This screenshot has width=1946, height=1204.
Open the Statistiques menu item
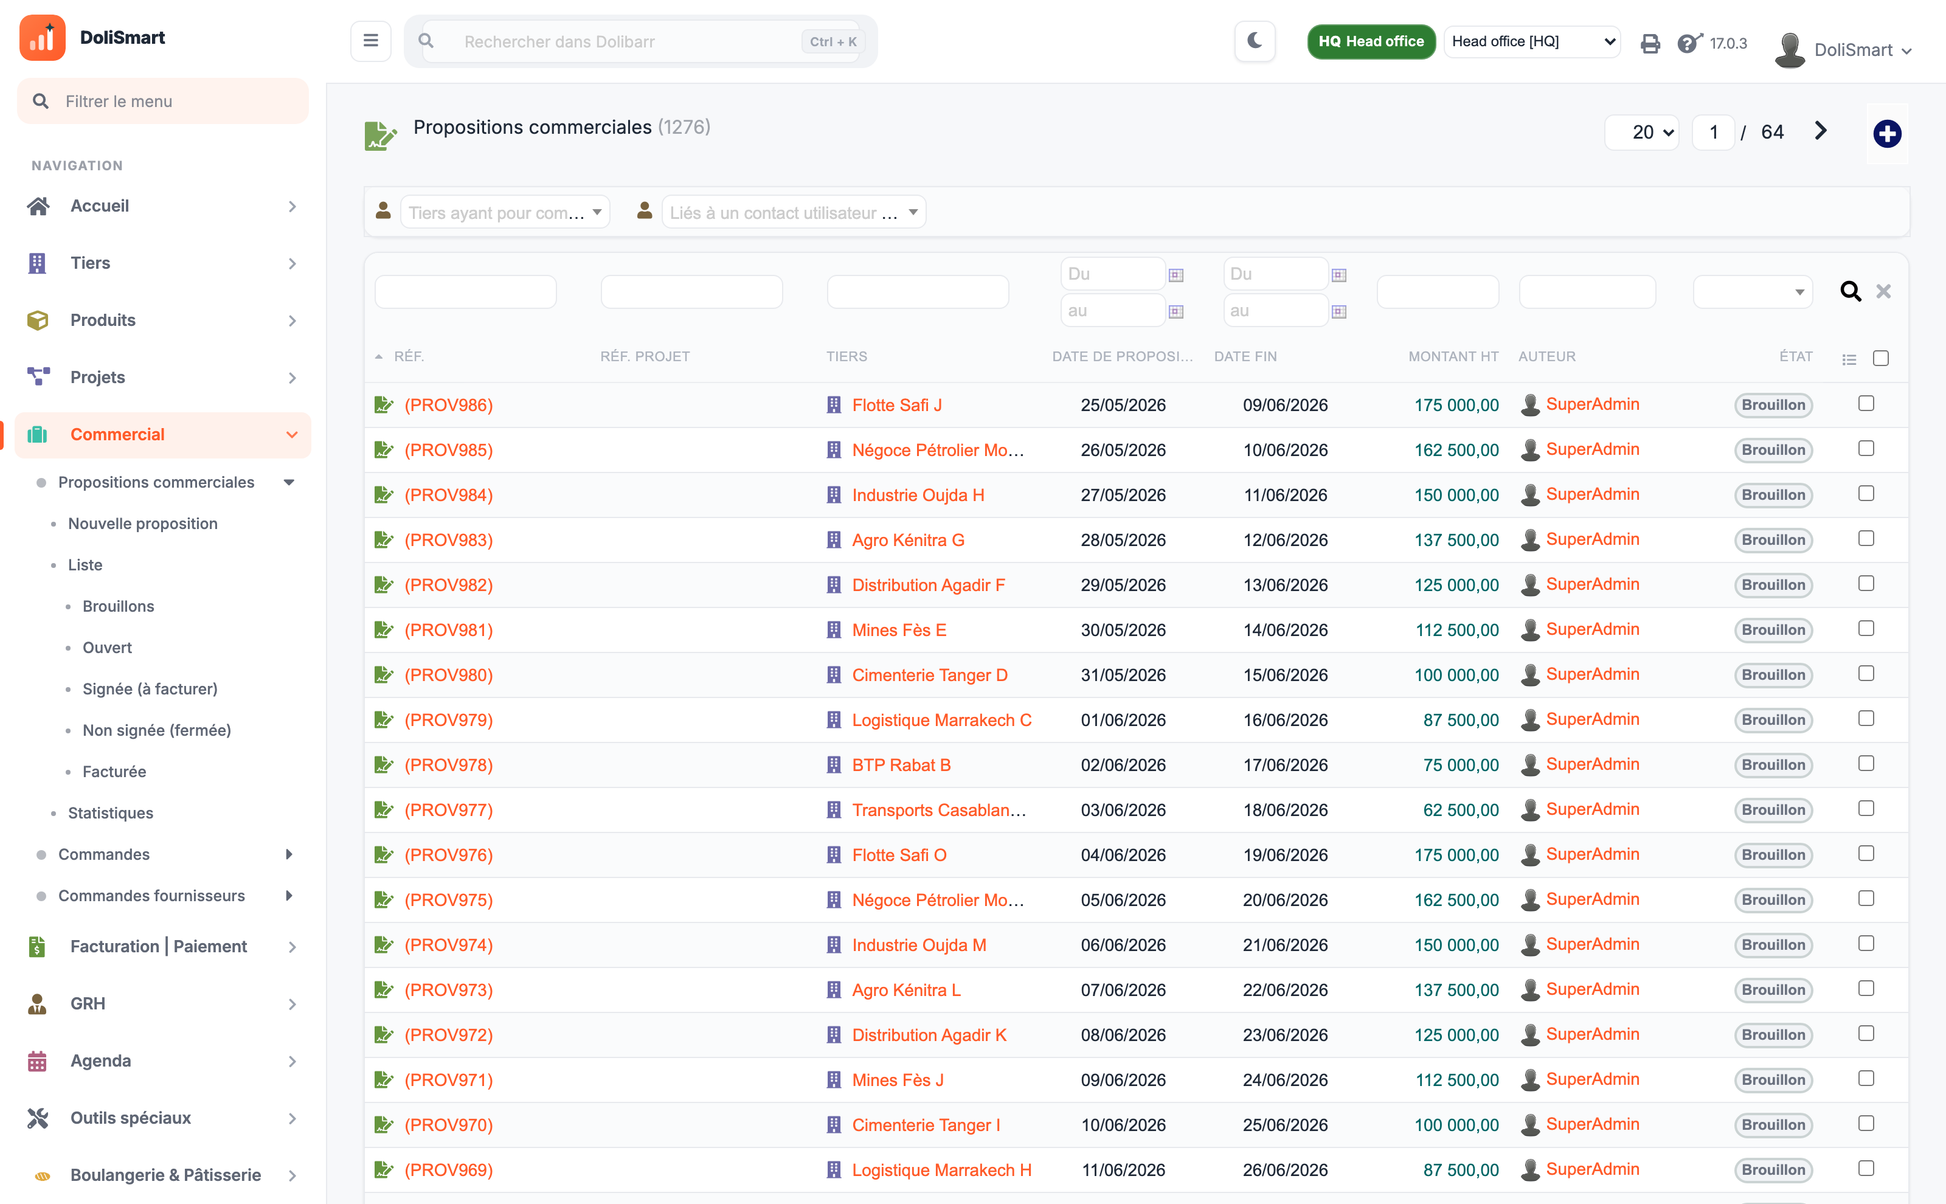tap(110, 813)
